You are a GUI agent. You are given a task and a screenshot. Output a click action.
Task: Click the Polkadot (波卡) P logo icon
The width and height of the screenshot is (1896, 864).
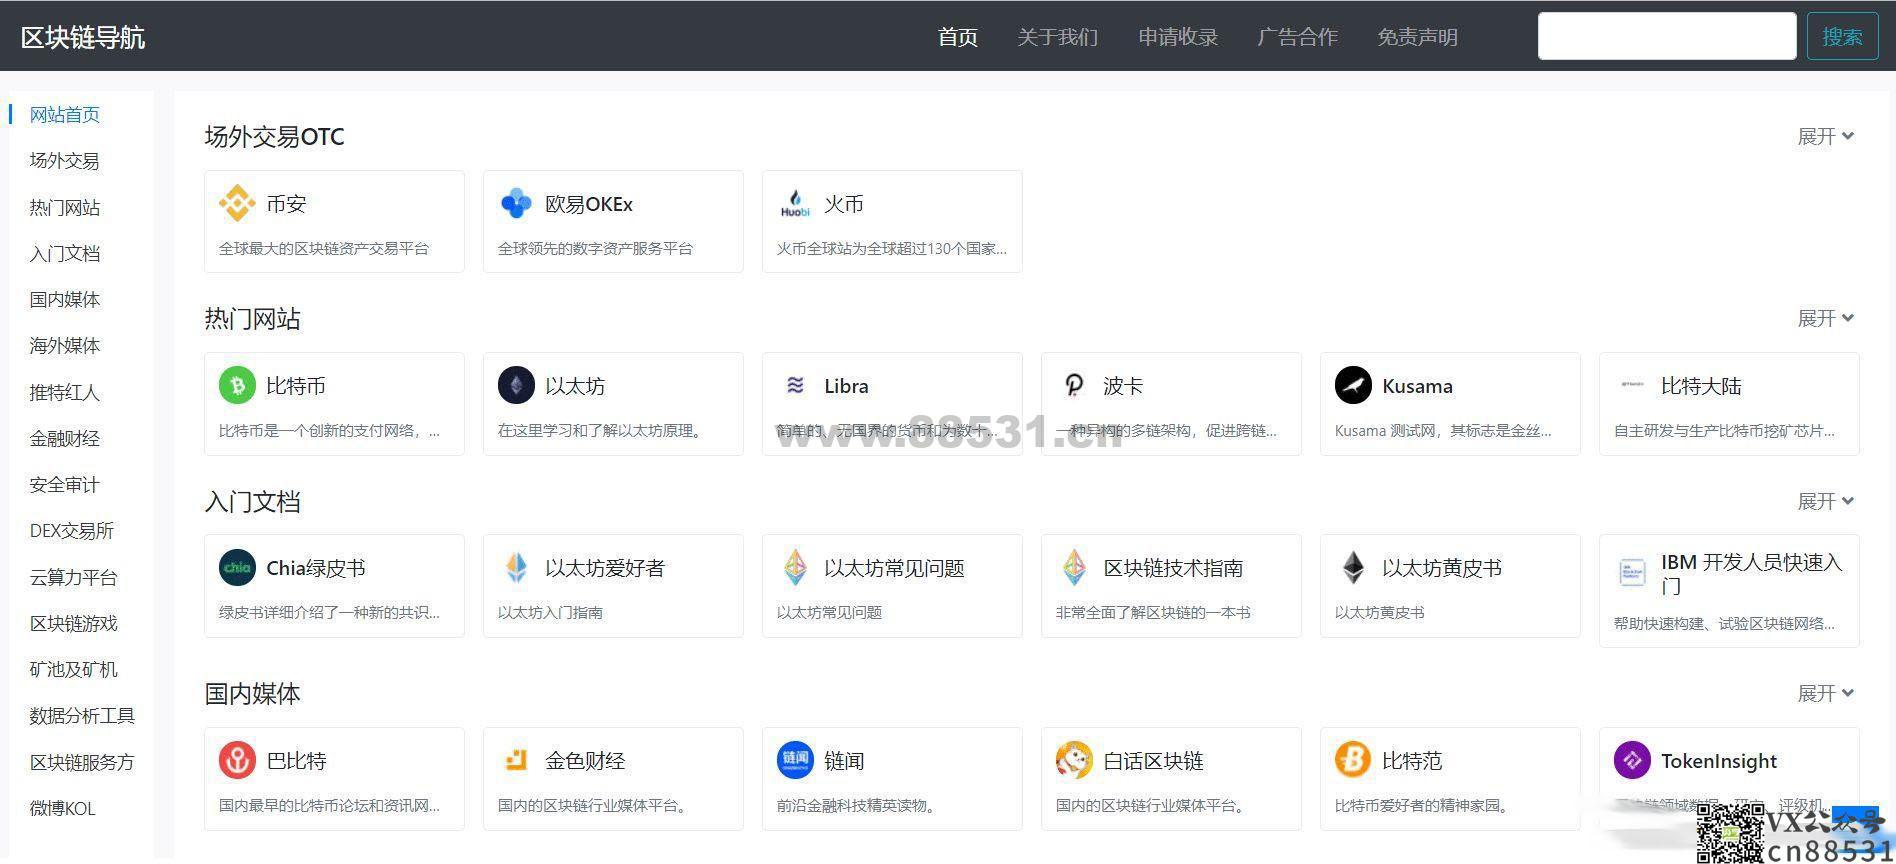(x=1074, y=386)
